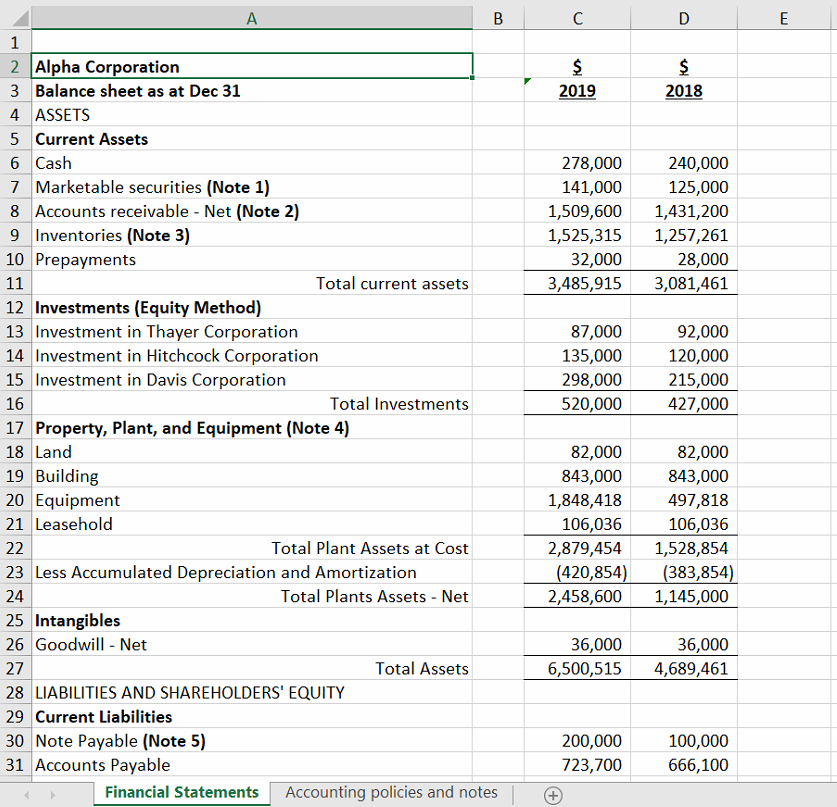The image size is (837, 807).
Task: Select column E by clicking its header
Action: [785, 17]
